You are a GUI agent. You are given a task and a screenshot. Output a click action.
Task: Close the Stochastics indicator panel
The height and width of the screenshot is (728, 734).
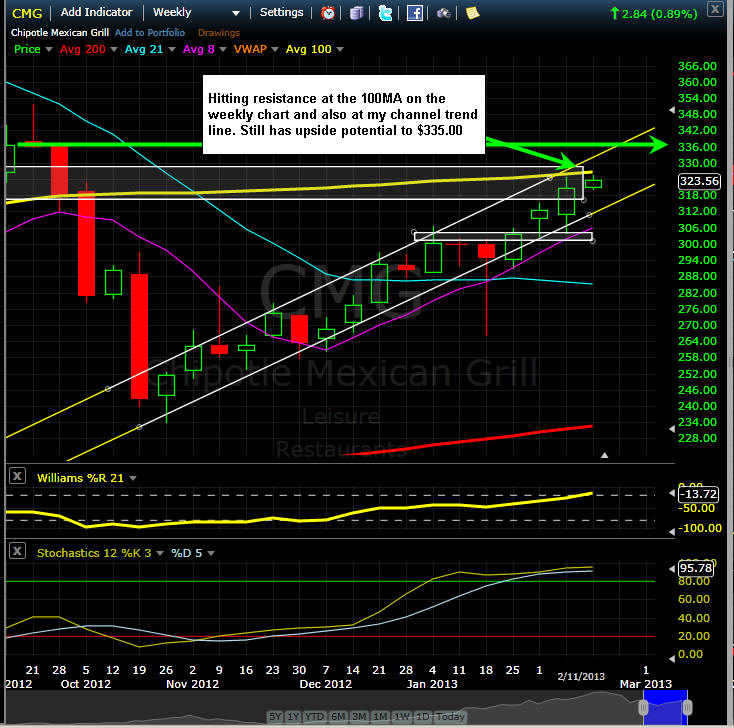pos(17,551)
